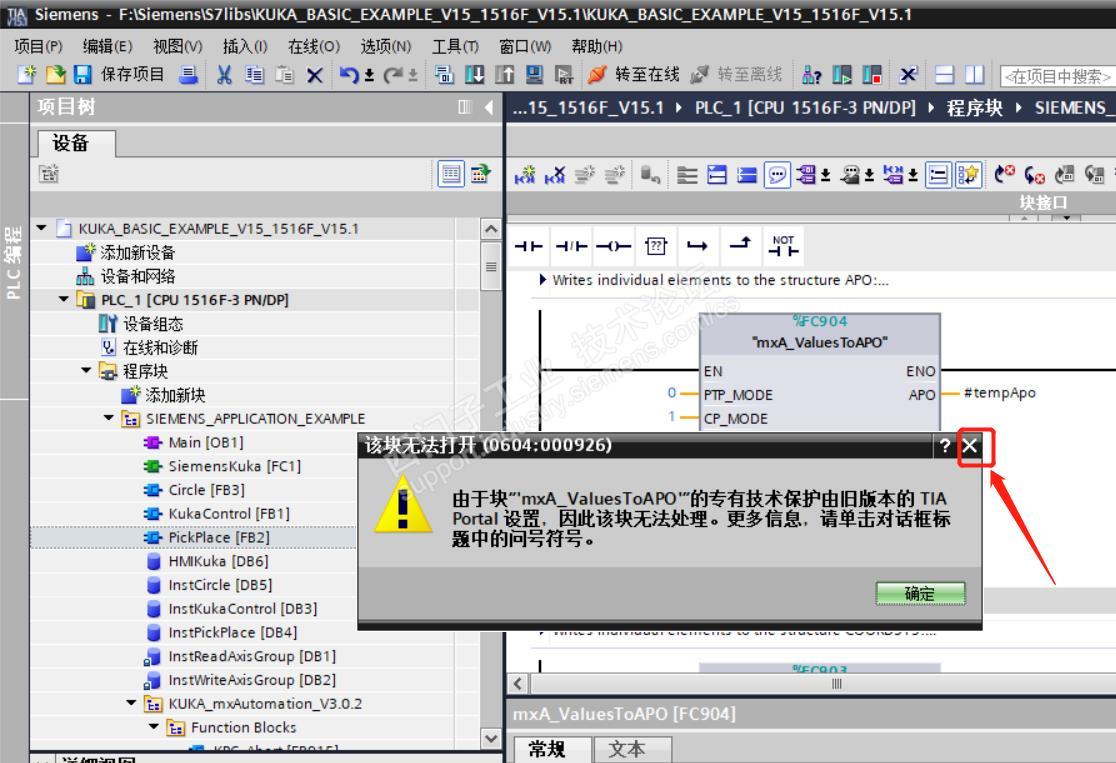Screen dimensions: 1116x763
Task: Click the dialog help question mark
Action: pos(944,446)
